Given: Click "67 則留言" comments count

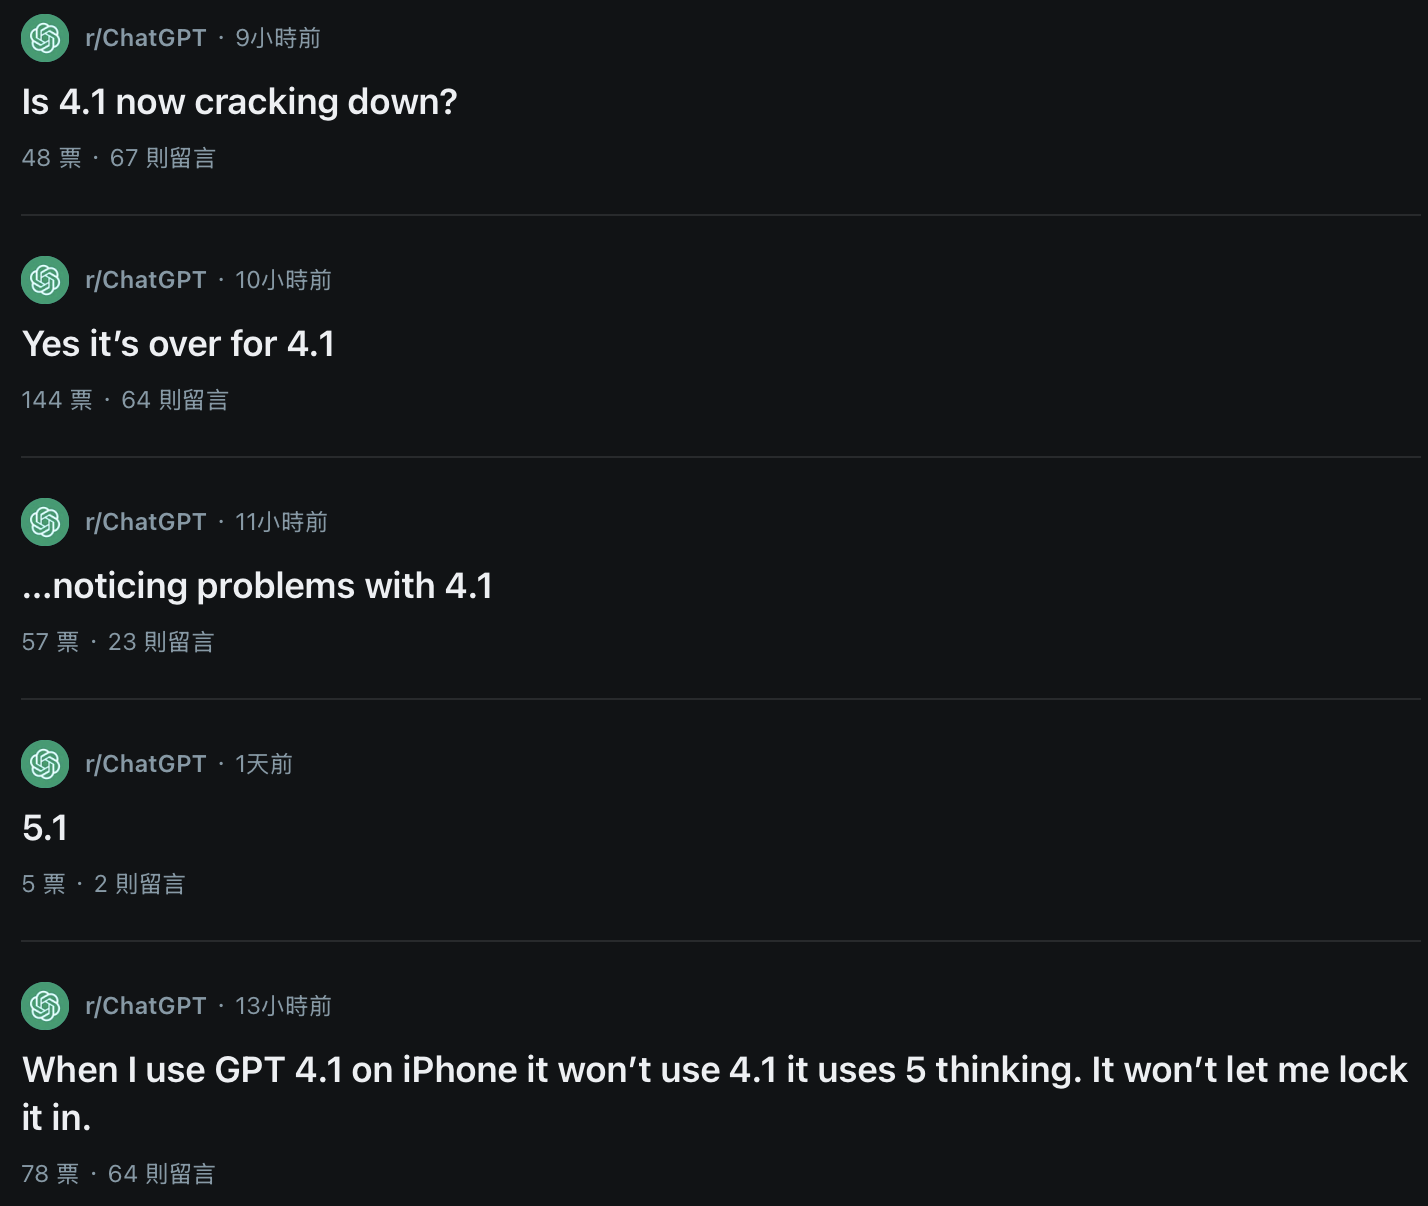Looking at the screenshot, I should 162,158.
